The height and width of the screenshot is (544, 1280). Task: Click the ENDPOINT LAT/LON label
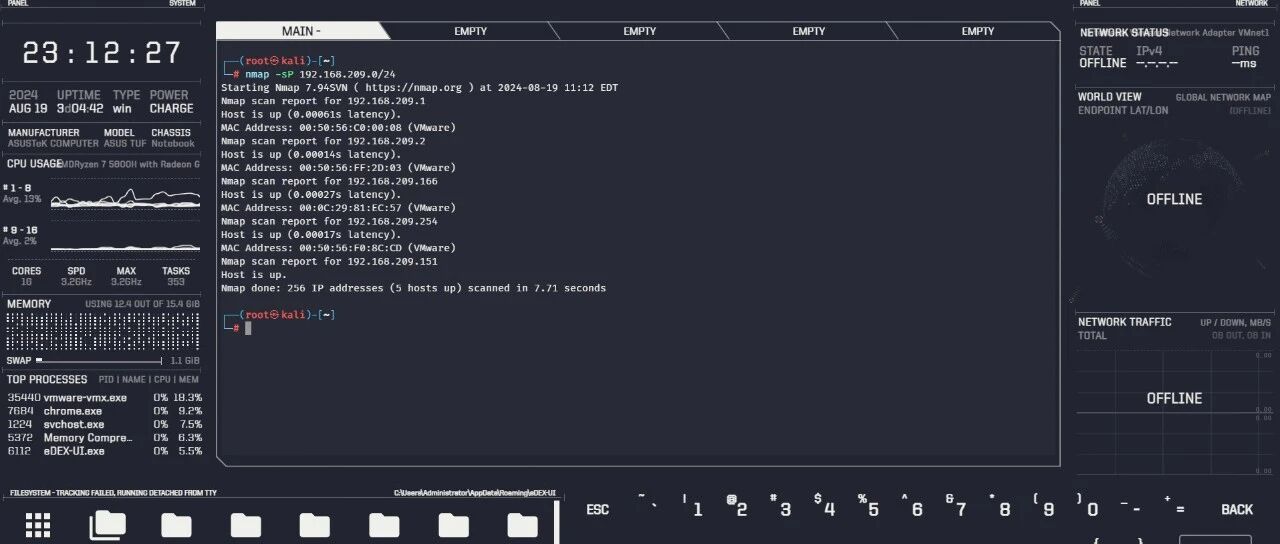[1123, 110]
